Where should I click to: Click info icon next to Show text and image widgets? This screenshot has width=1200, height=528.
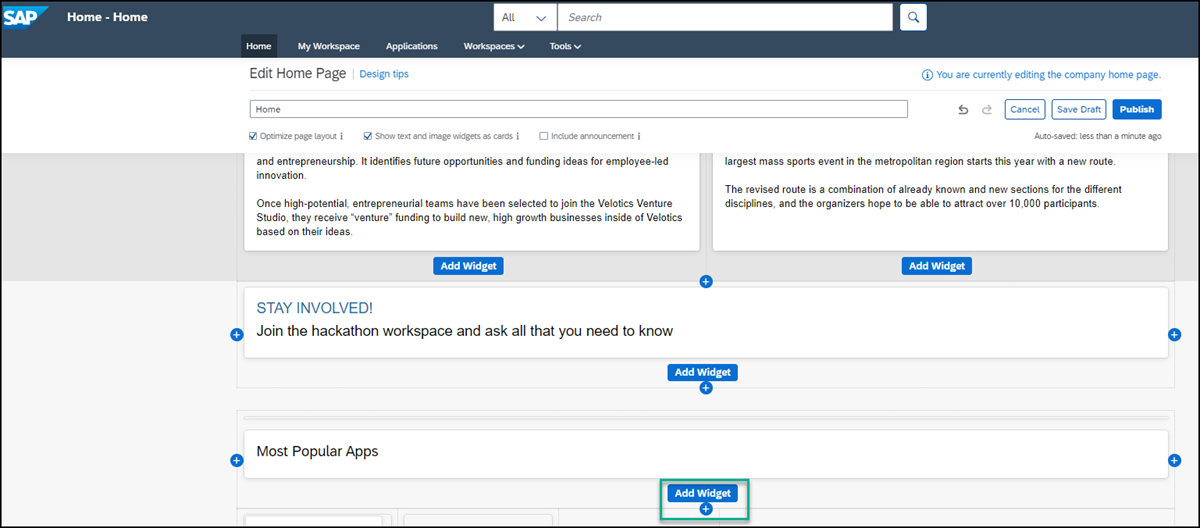[517, 136]
